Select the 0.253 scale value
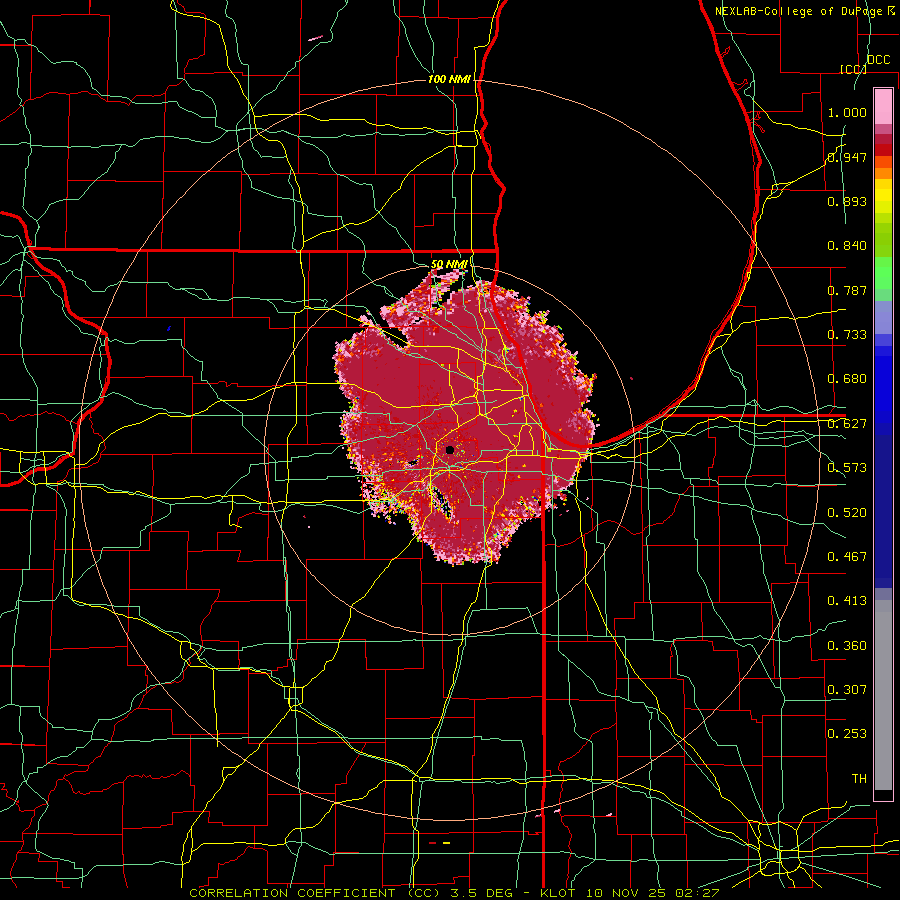 coord(847,734)
